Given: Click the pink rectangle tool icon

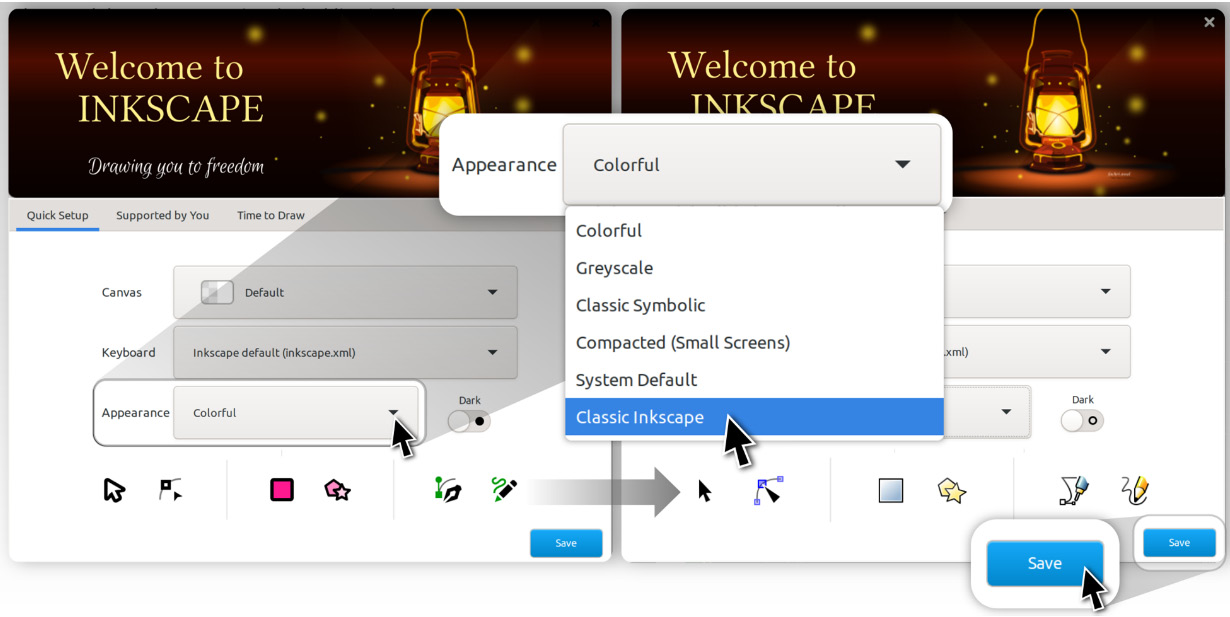Looking at the screenshot, I should (282, 490).
